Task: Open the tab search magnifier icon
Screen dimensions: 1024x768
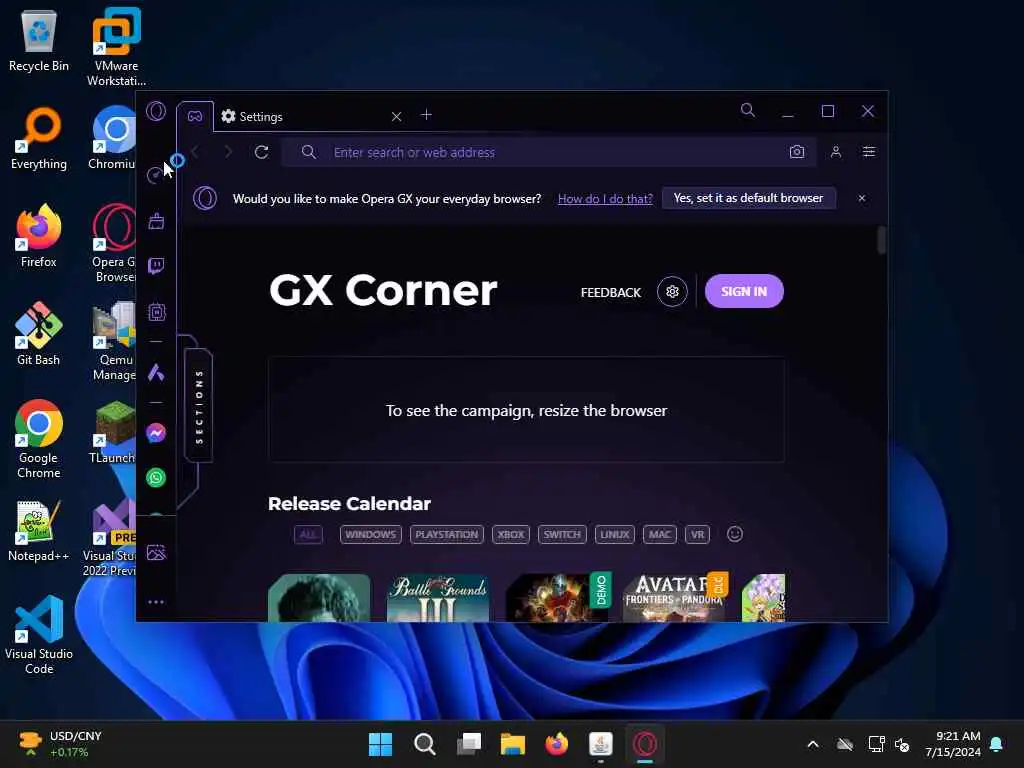Action: click(x=748, y=110)
